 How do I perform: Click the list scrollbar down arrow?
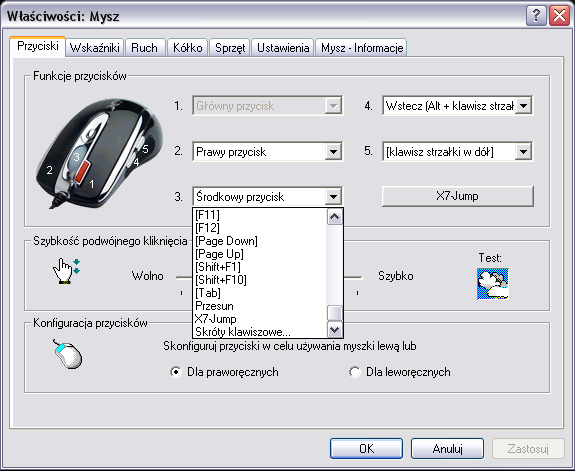coord(335,329)
